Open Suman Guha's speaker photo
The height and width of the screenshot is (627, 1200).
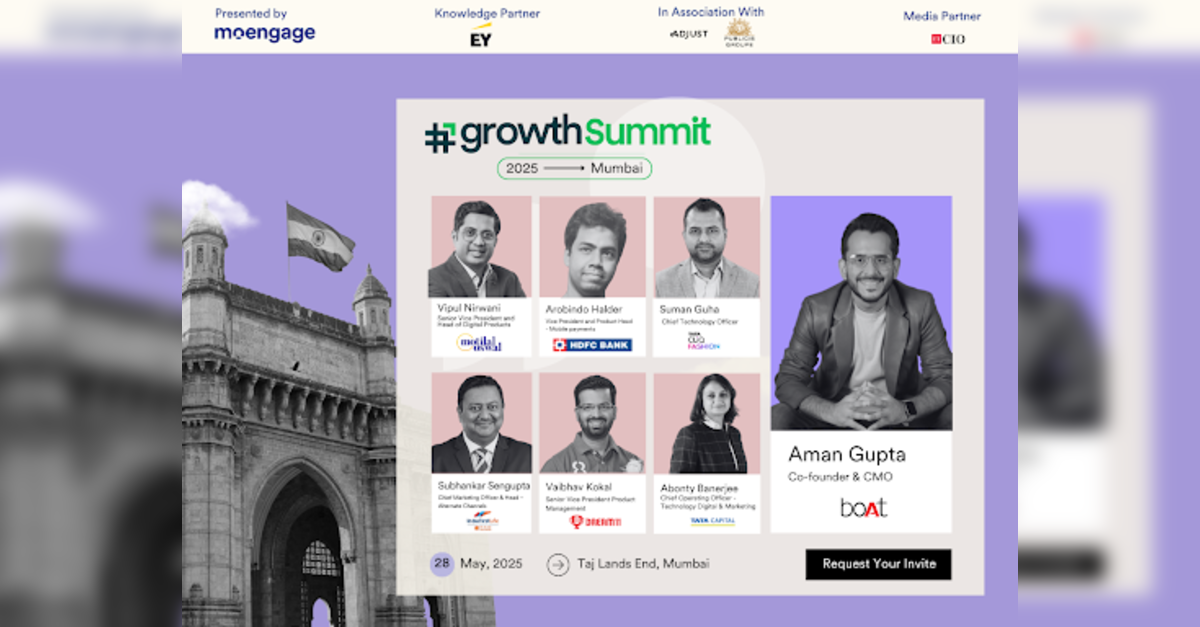point(706,247)
